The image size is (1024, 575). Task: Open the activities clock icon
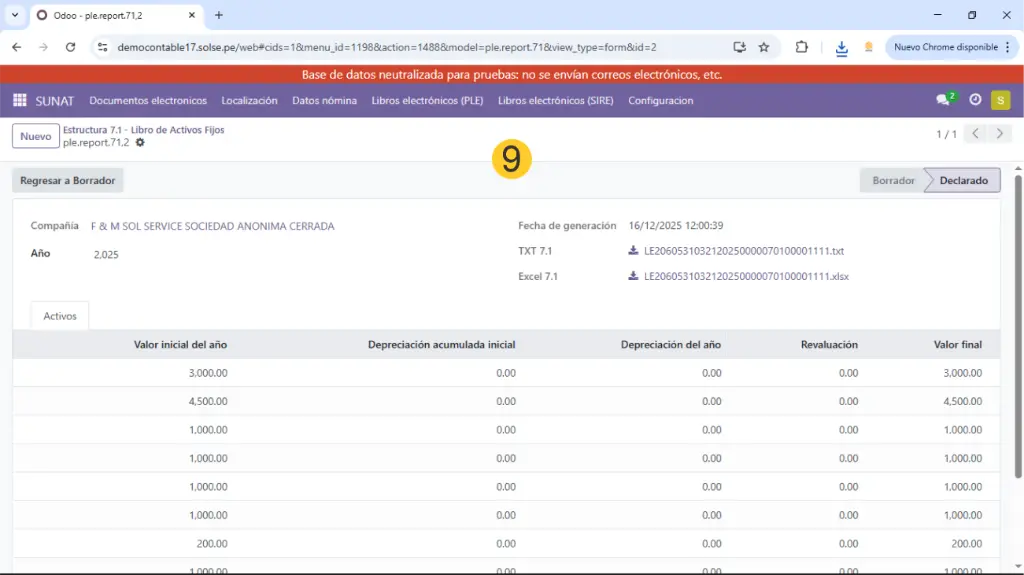click(975, 100)
